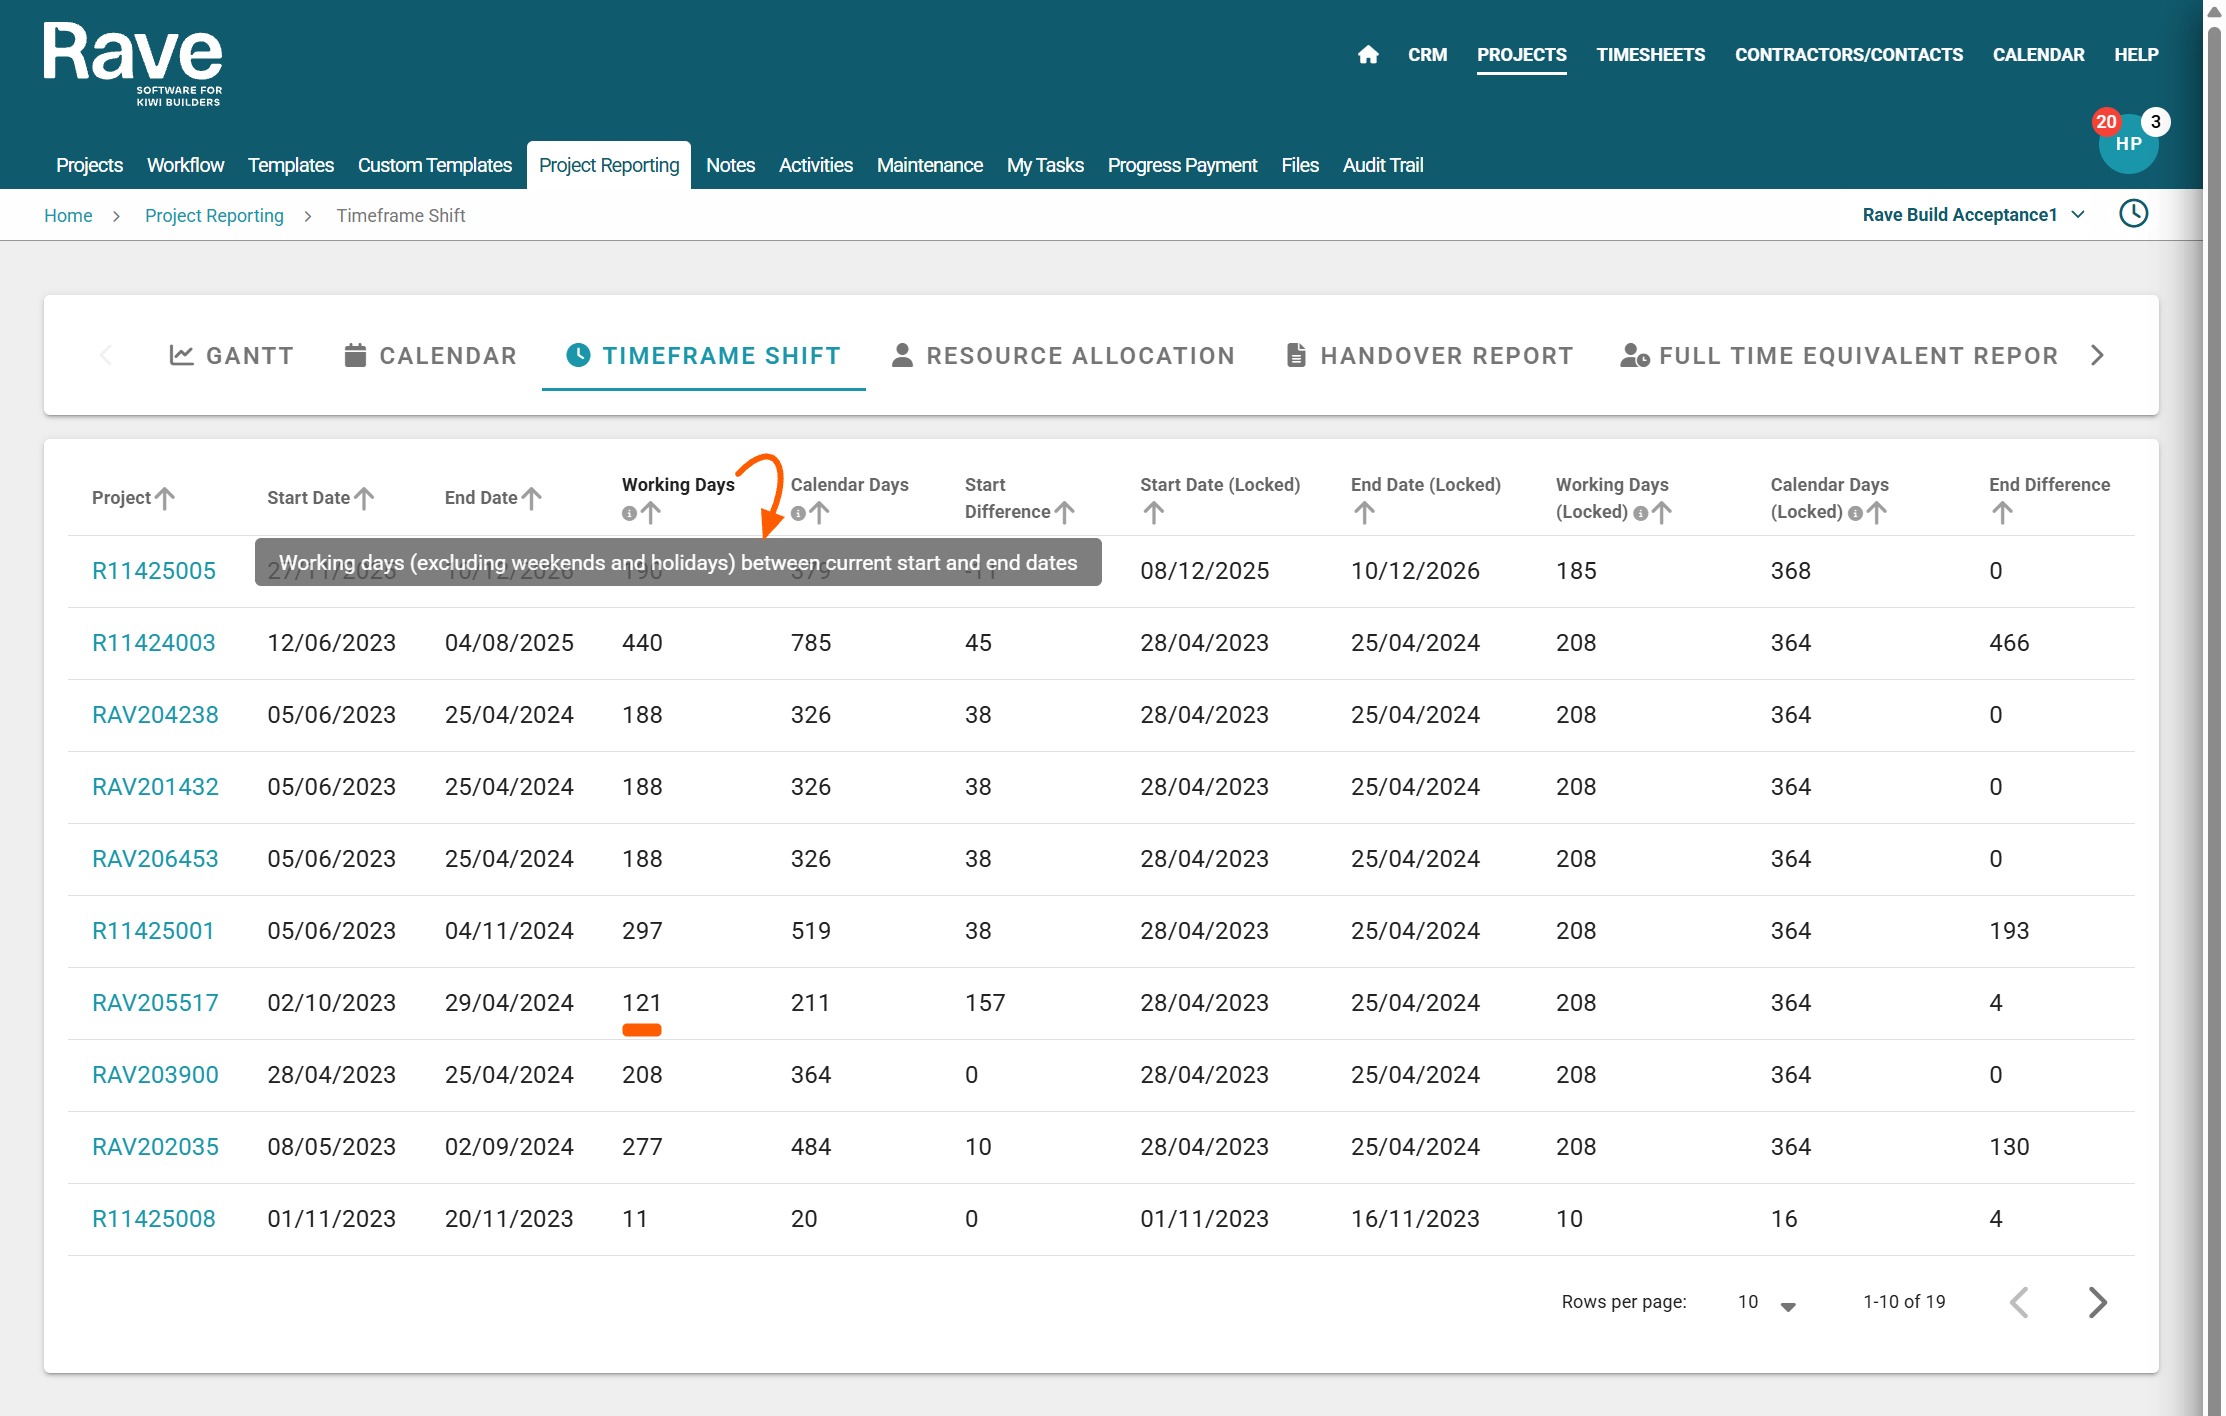Click the home icon in top navigation
The height and width of the screenshot is (1416, 2226).
pos(1368,55)
